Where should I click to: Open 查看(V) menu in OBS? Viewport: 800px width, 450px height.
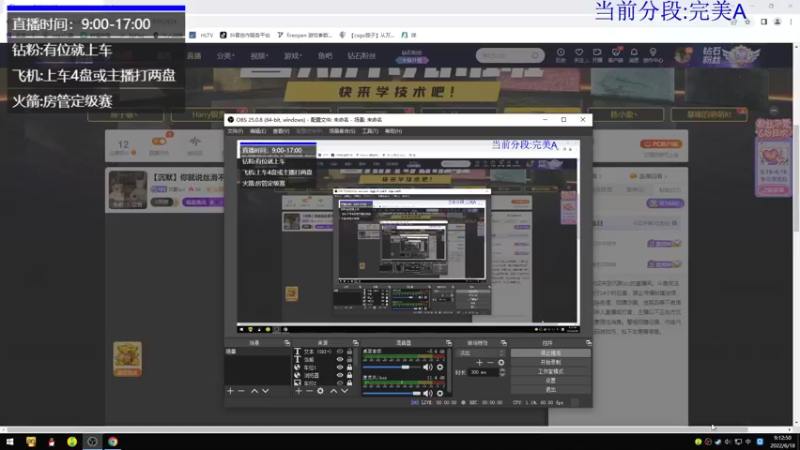tap(281, 131)
